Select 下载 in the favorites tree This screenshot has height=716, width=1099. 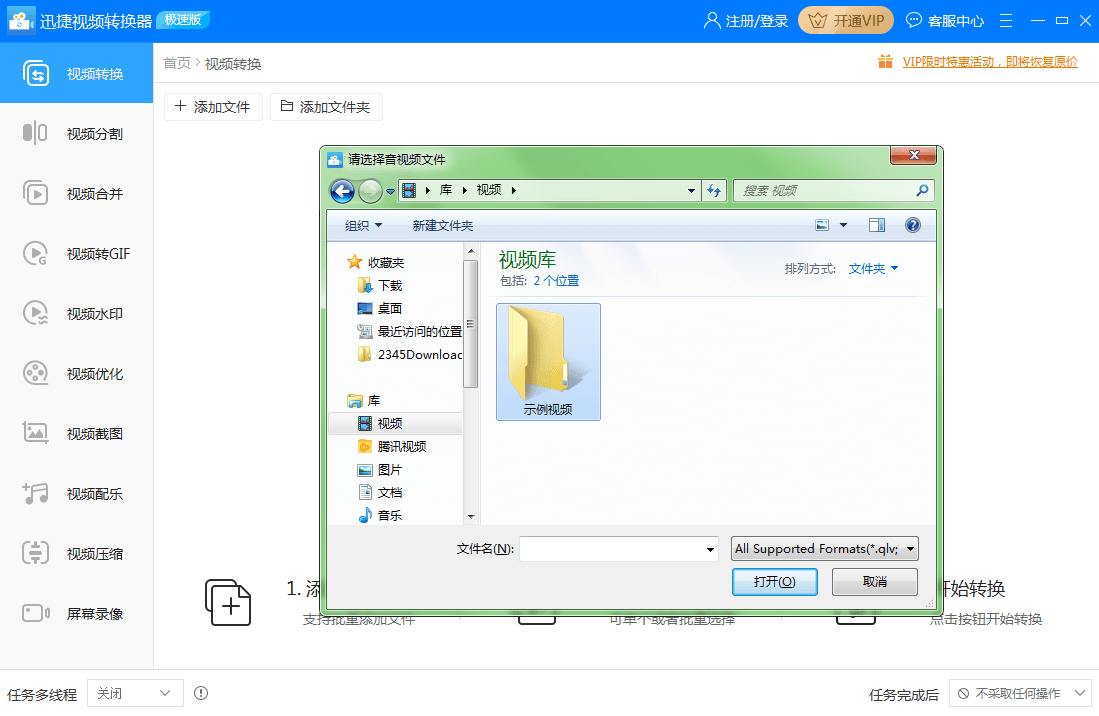pyautogui.click(x=390, y=285)
